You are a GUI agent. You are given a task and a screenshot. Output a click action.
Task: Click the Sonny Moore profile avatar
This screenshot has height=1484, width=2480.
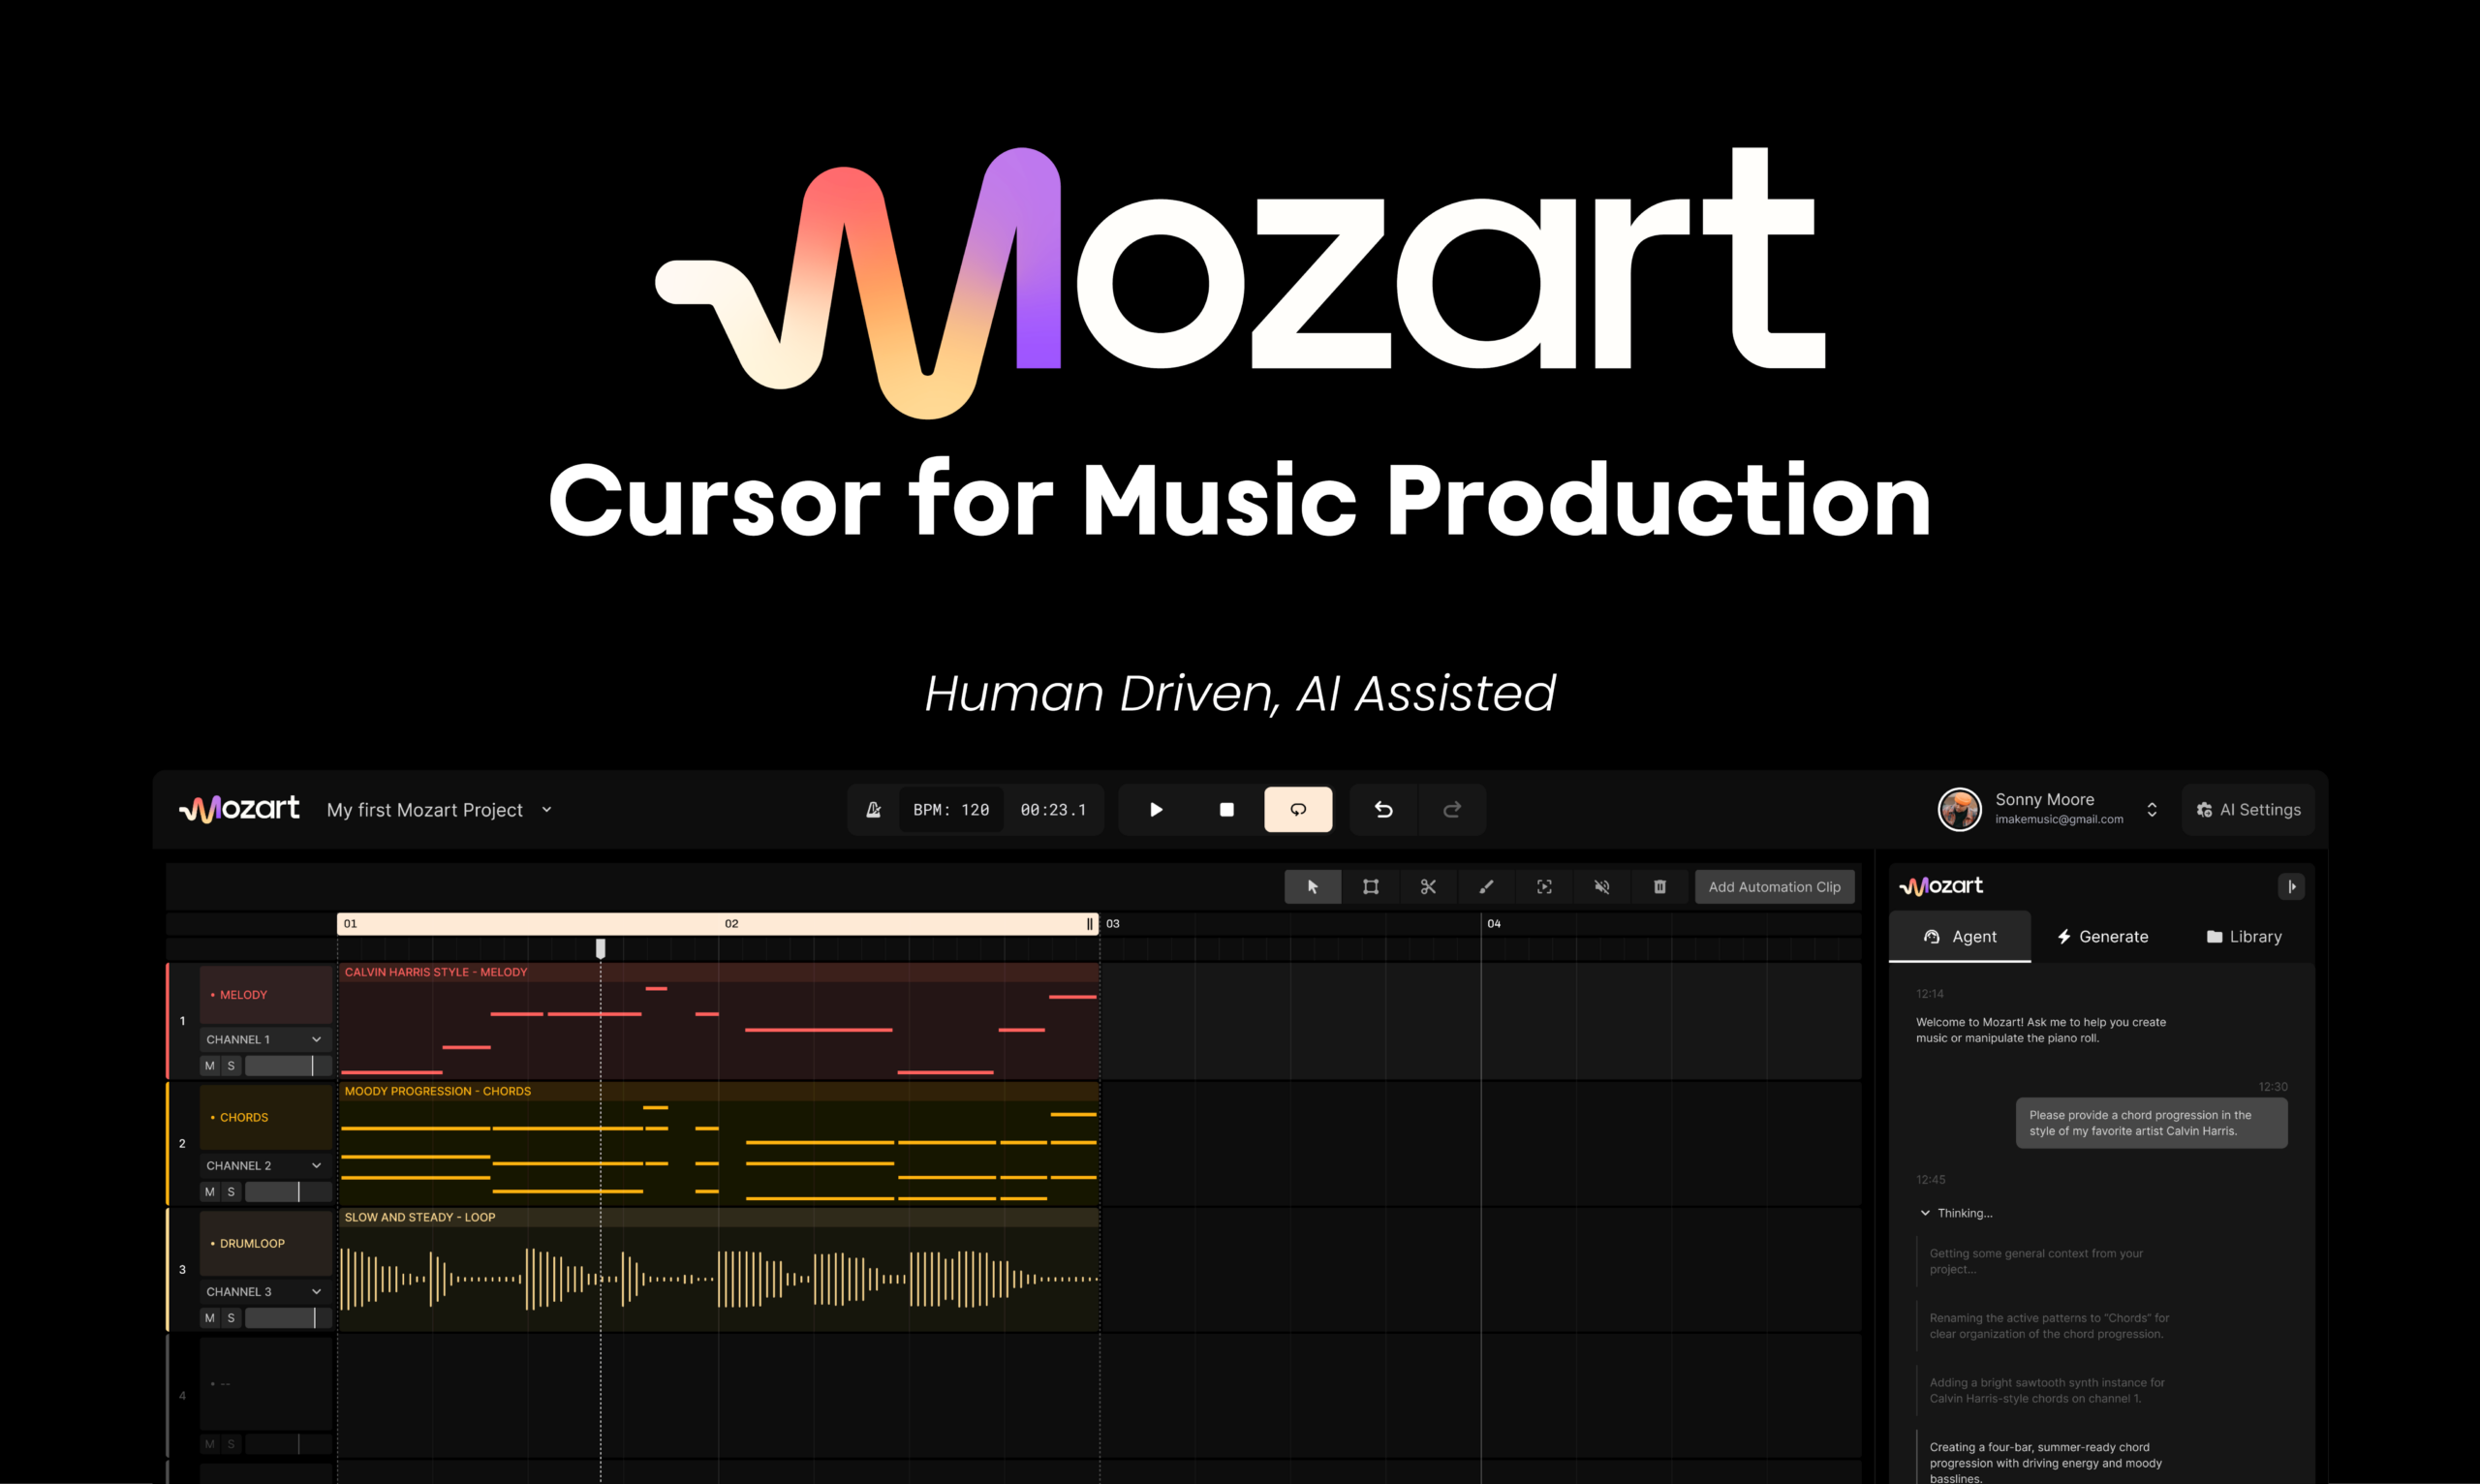1960,810
